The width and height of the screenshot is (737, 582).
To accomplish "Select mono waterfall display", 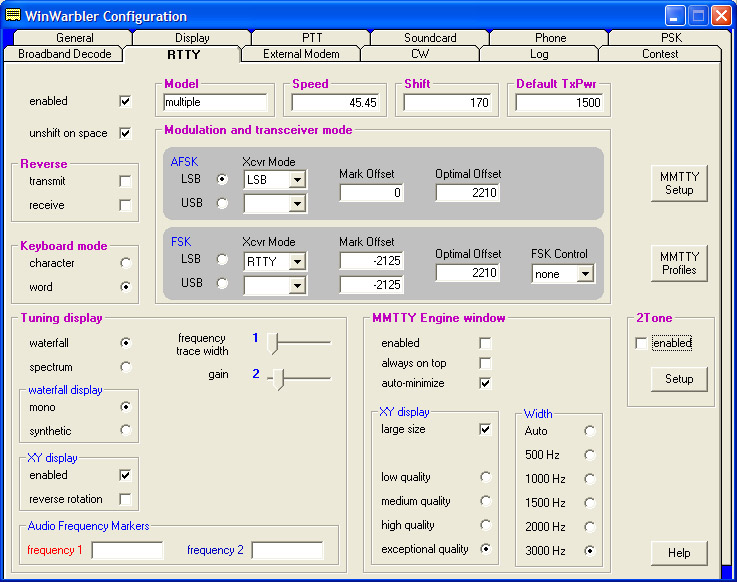I will point(125,407).
